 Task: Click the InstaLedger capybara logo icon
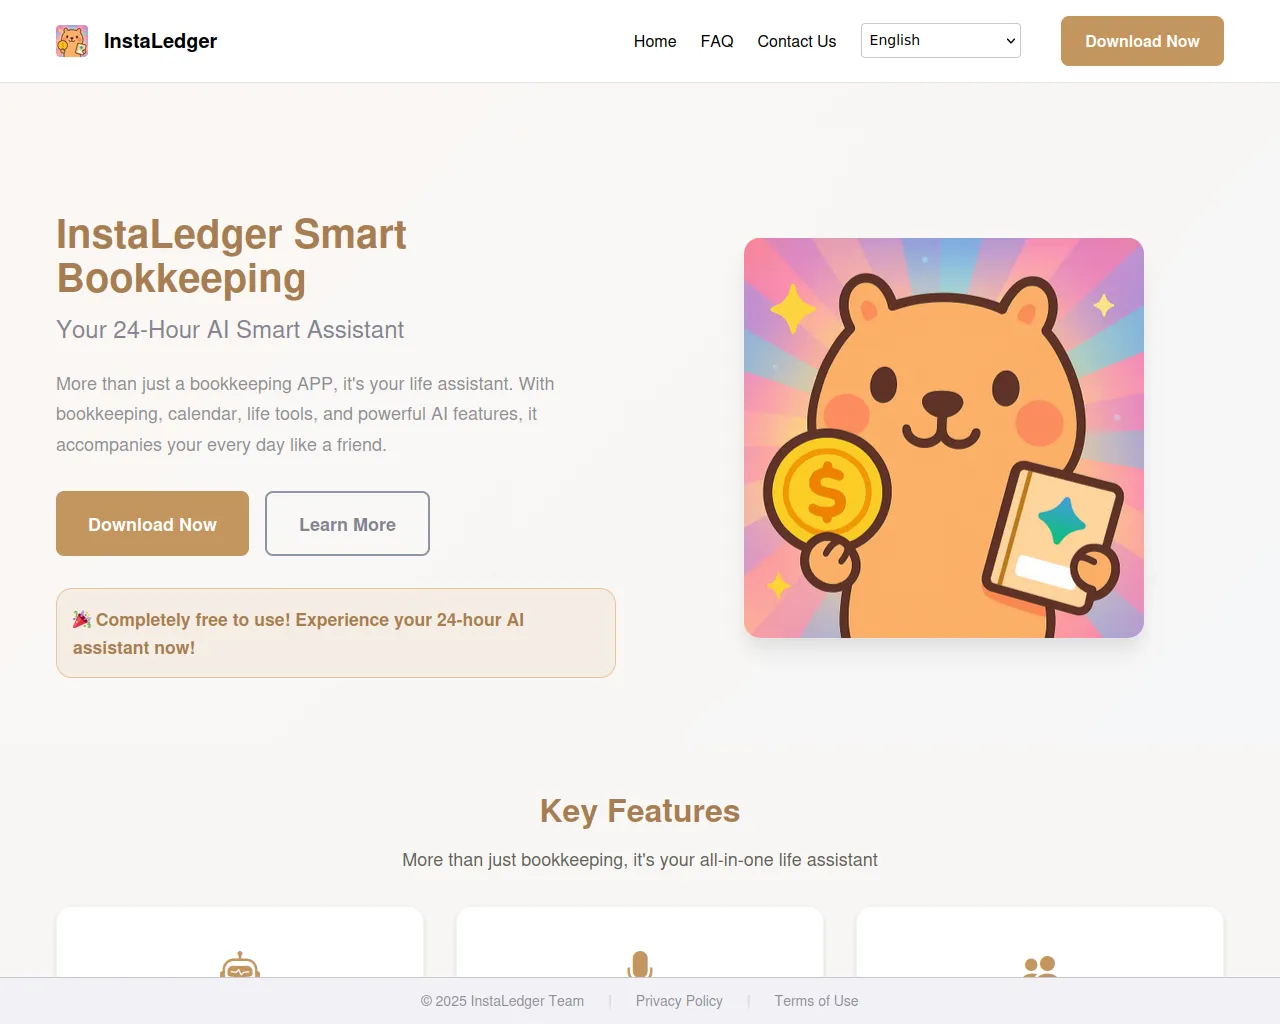72,41
